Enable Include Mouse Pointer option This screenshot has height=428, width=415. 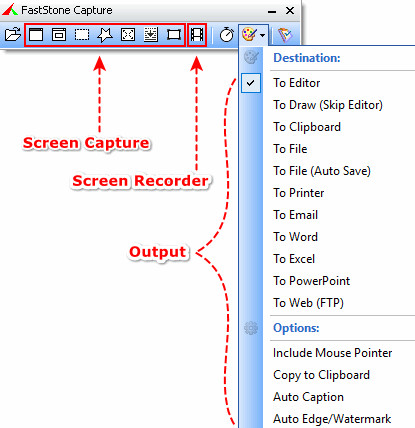[x=332, y=353]
